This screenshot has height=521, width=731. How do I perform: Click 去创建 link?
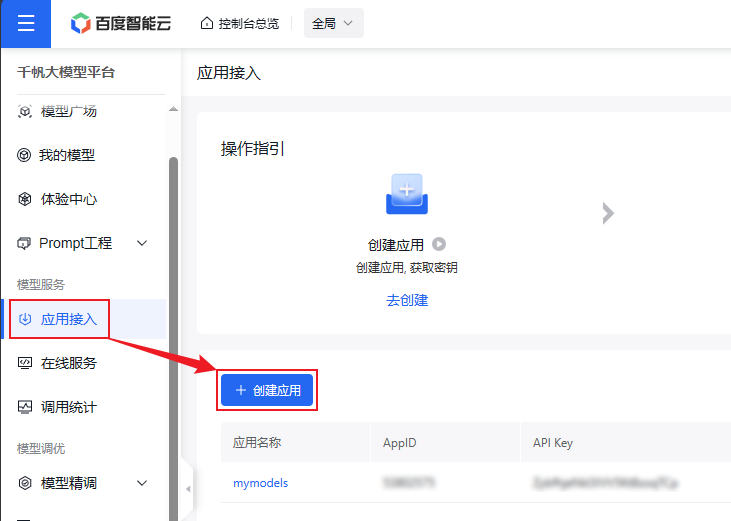click(x=407, y=300)
